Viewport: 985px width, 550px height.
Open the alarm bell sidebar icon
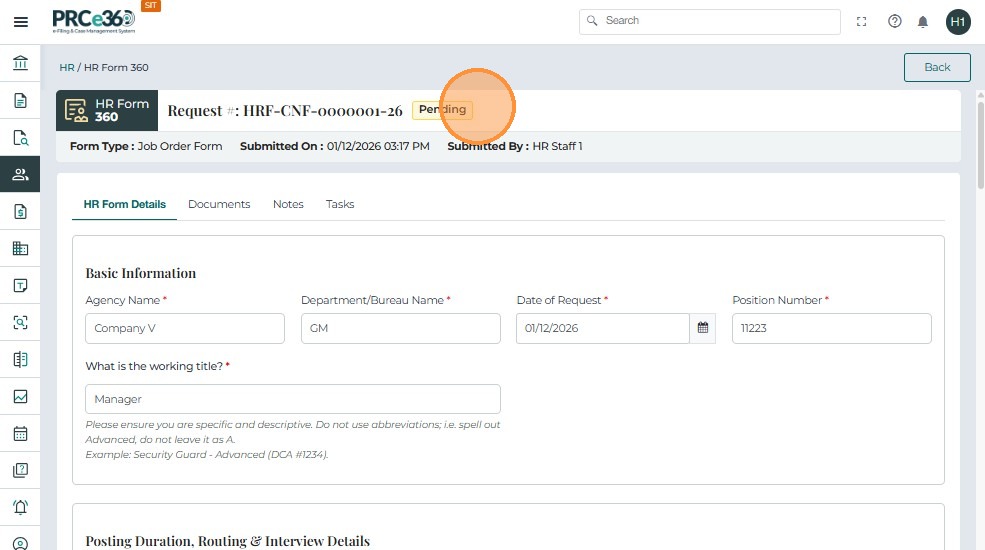(x=20, y=507)
